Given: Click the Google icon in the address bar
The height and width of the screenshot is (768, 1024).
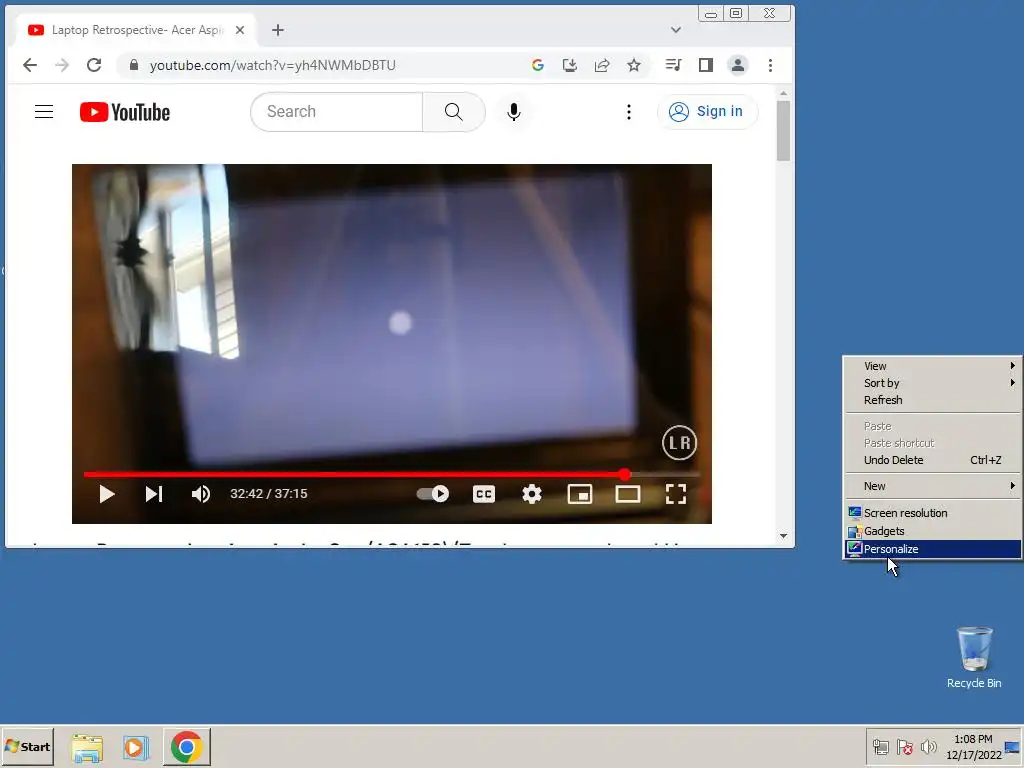Looking at the screenshot, I should click(x=537, y=65).
